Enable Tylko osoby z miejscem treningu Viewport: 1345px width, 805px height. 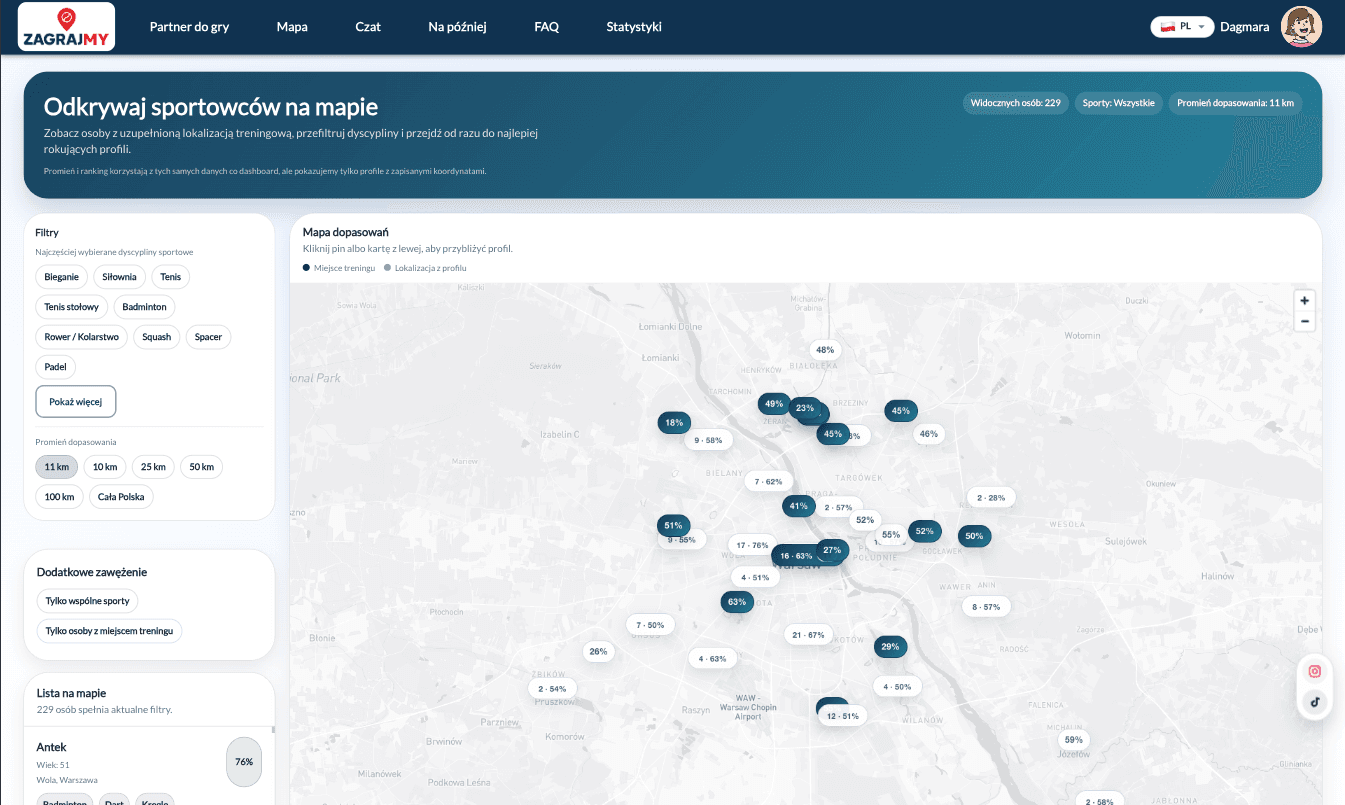click(109, 631)
